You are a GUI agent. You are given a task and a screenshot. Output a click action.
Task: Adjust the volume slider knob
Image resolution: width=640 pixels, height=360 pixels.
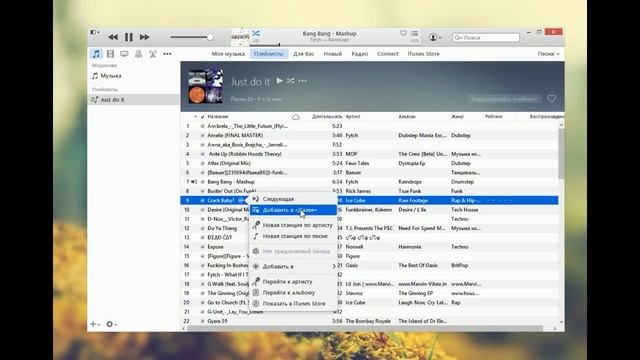pos(210,37)
